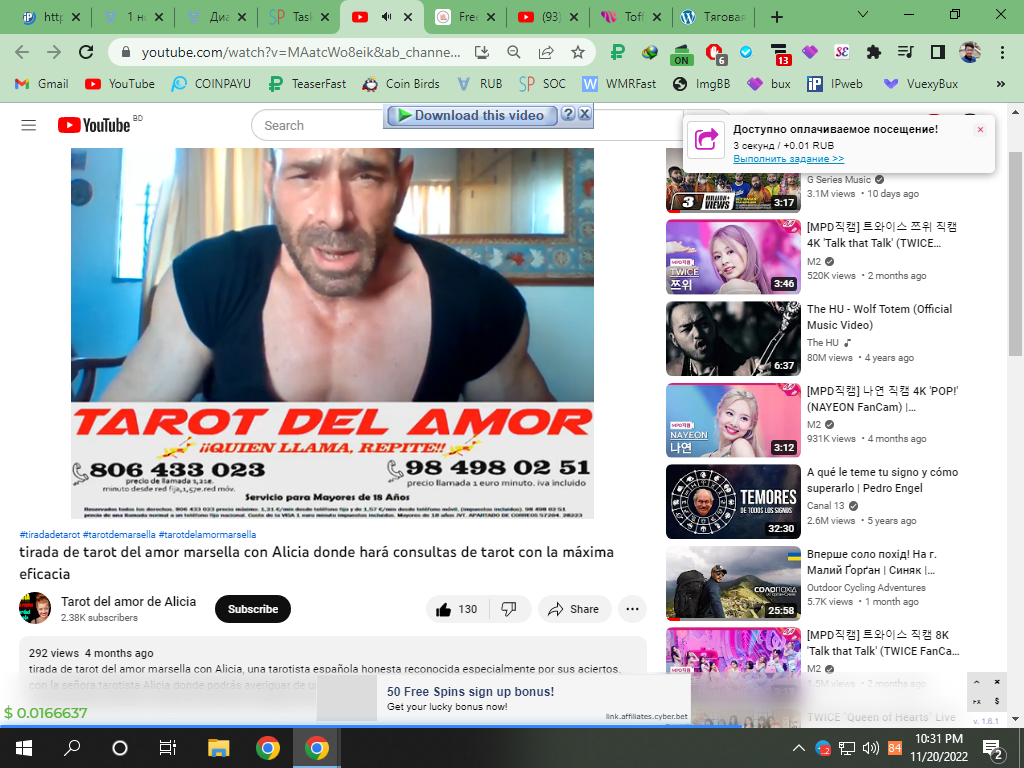Screen dimensions: 1024x768
Task: Click Выполнить задание link in popup
Action: pyautogui.click(x=788, y=159)
